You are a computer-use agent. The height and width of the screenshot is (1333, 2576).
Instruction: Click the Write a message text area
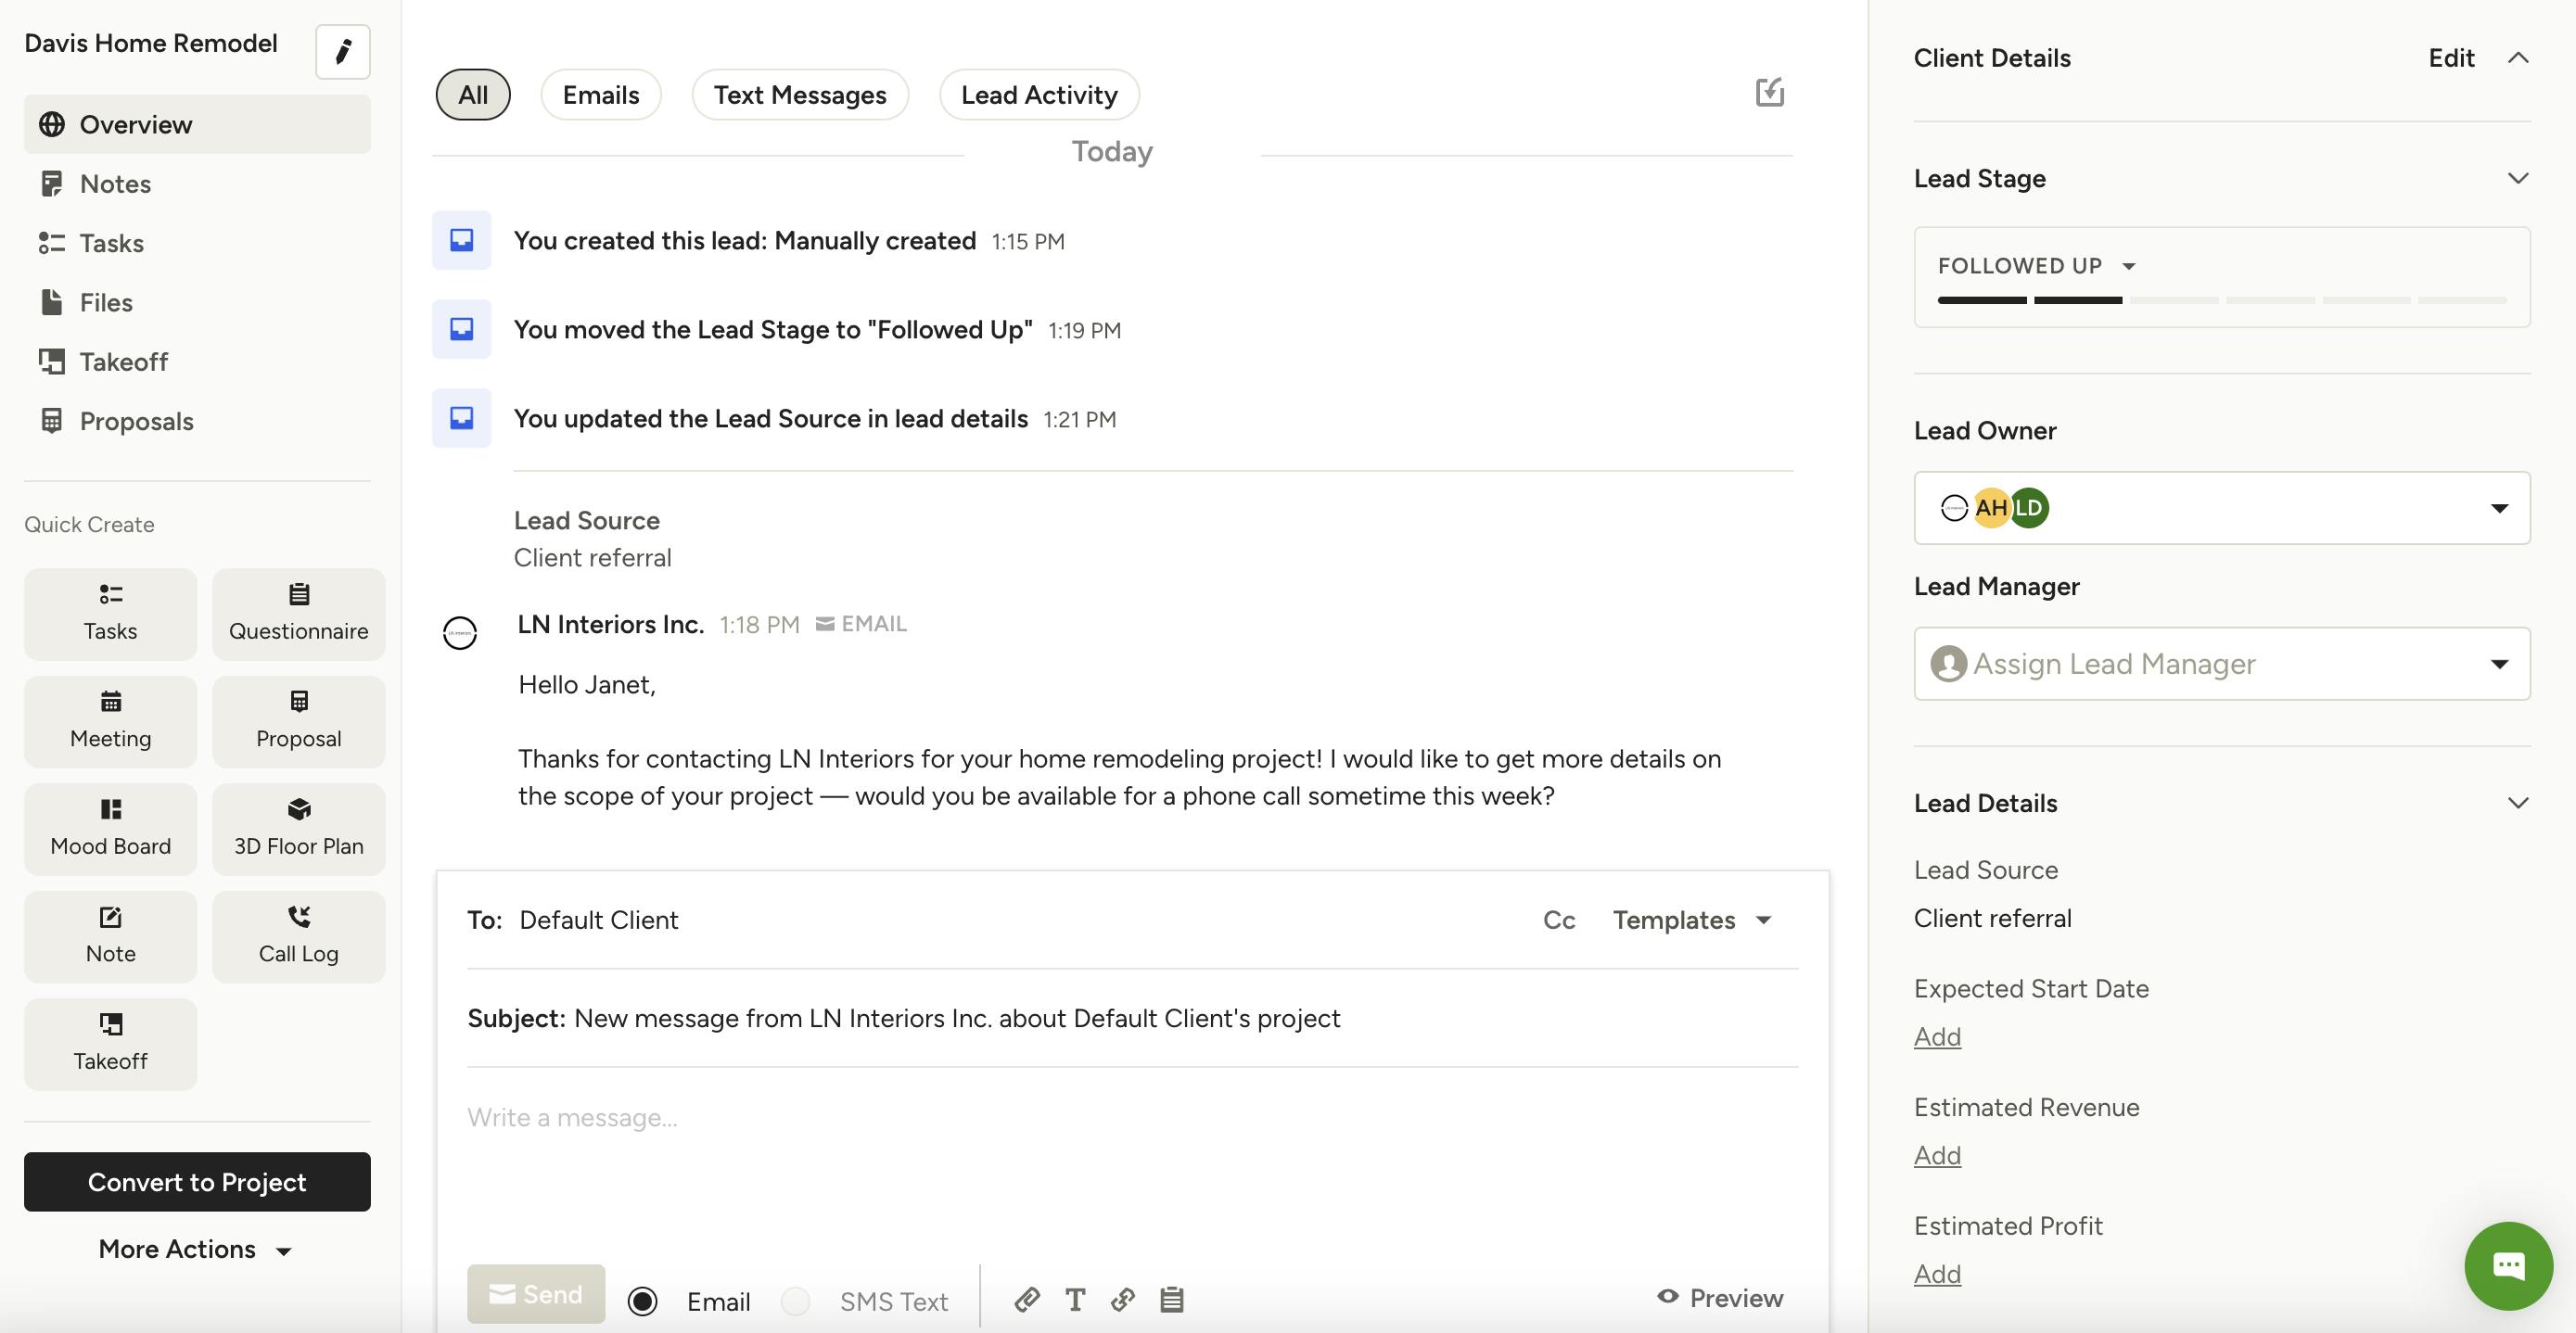(1132, 1160)
